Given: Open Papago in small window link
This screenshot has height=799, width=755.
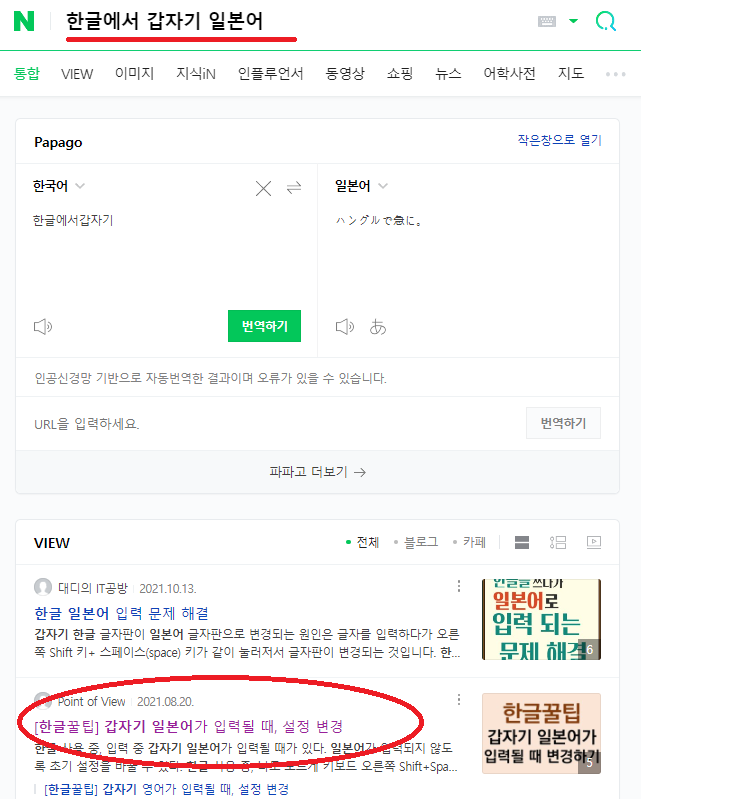Looking at the screenshot, I should [x=559, y=140].
